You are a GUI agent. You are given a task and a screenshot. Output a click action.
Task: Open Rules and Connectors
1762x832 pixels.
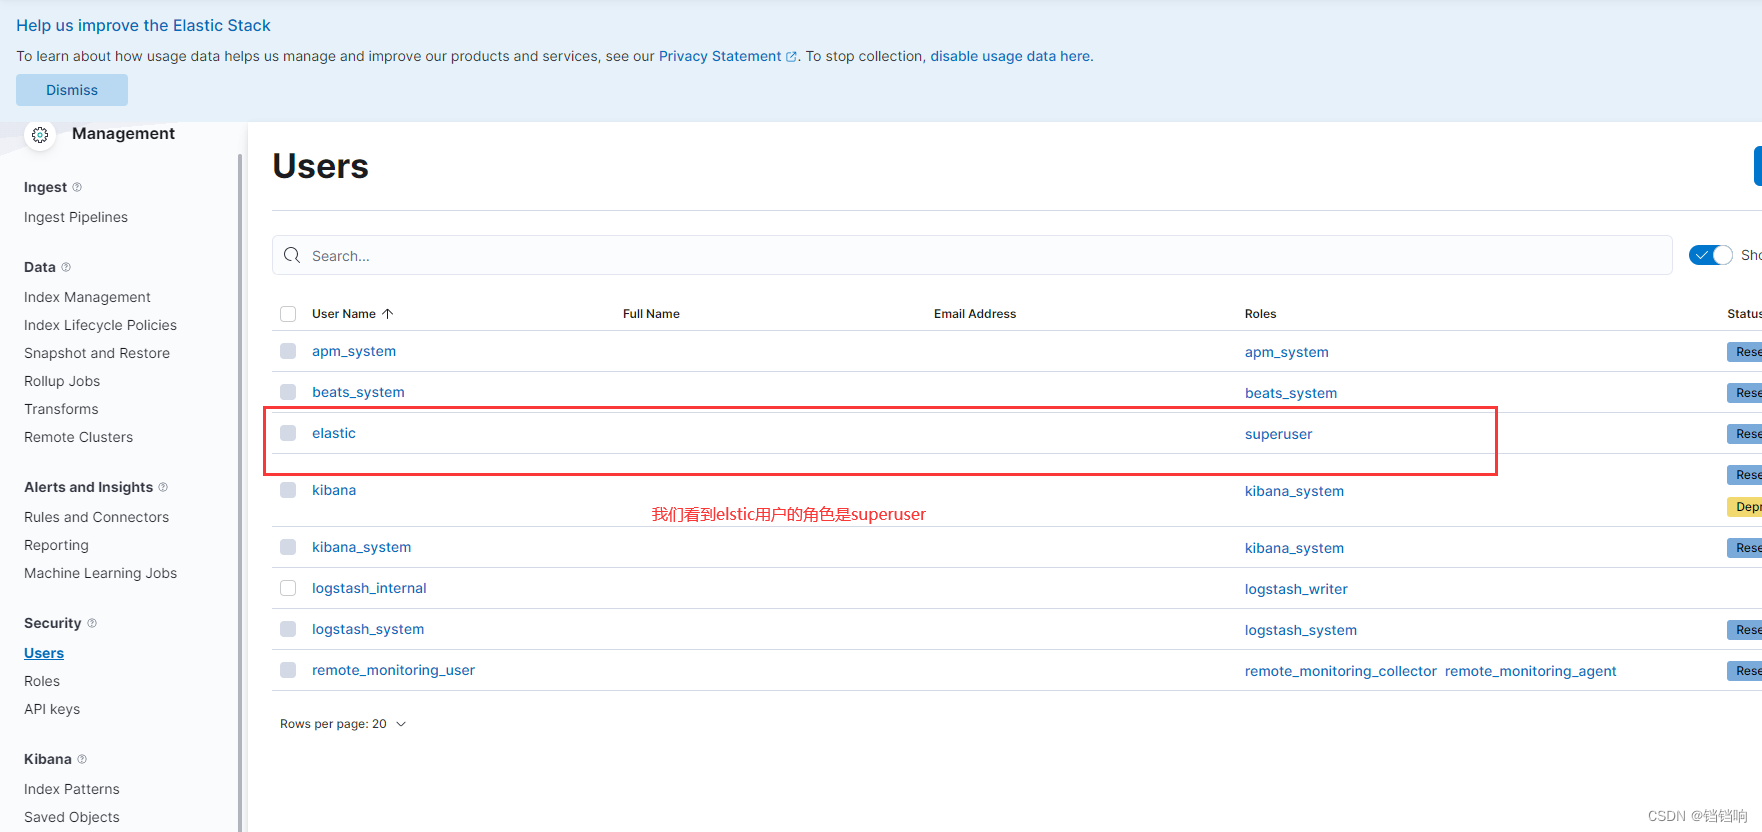pos(96,517)
